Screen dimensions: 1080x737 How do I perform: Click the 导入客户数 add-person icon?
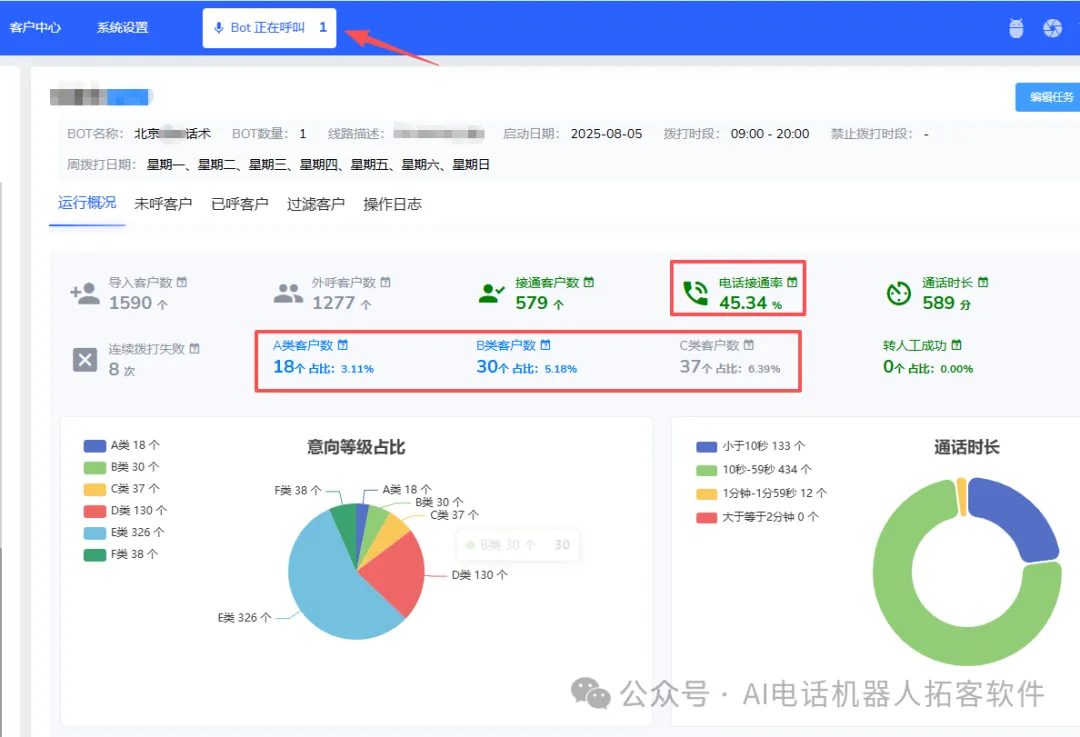(x=84, y=290)
